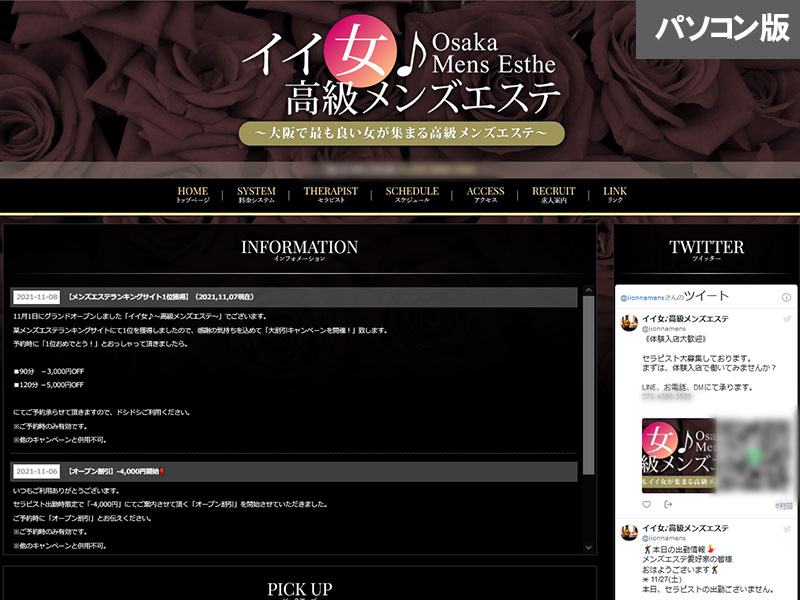Screen dimensions: 800x600
Task: Open the RECRUIT job info page
Action: 553,195
